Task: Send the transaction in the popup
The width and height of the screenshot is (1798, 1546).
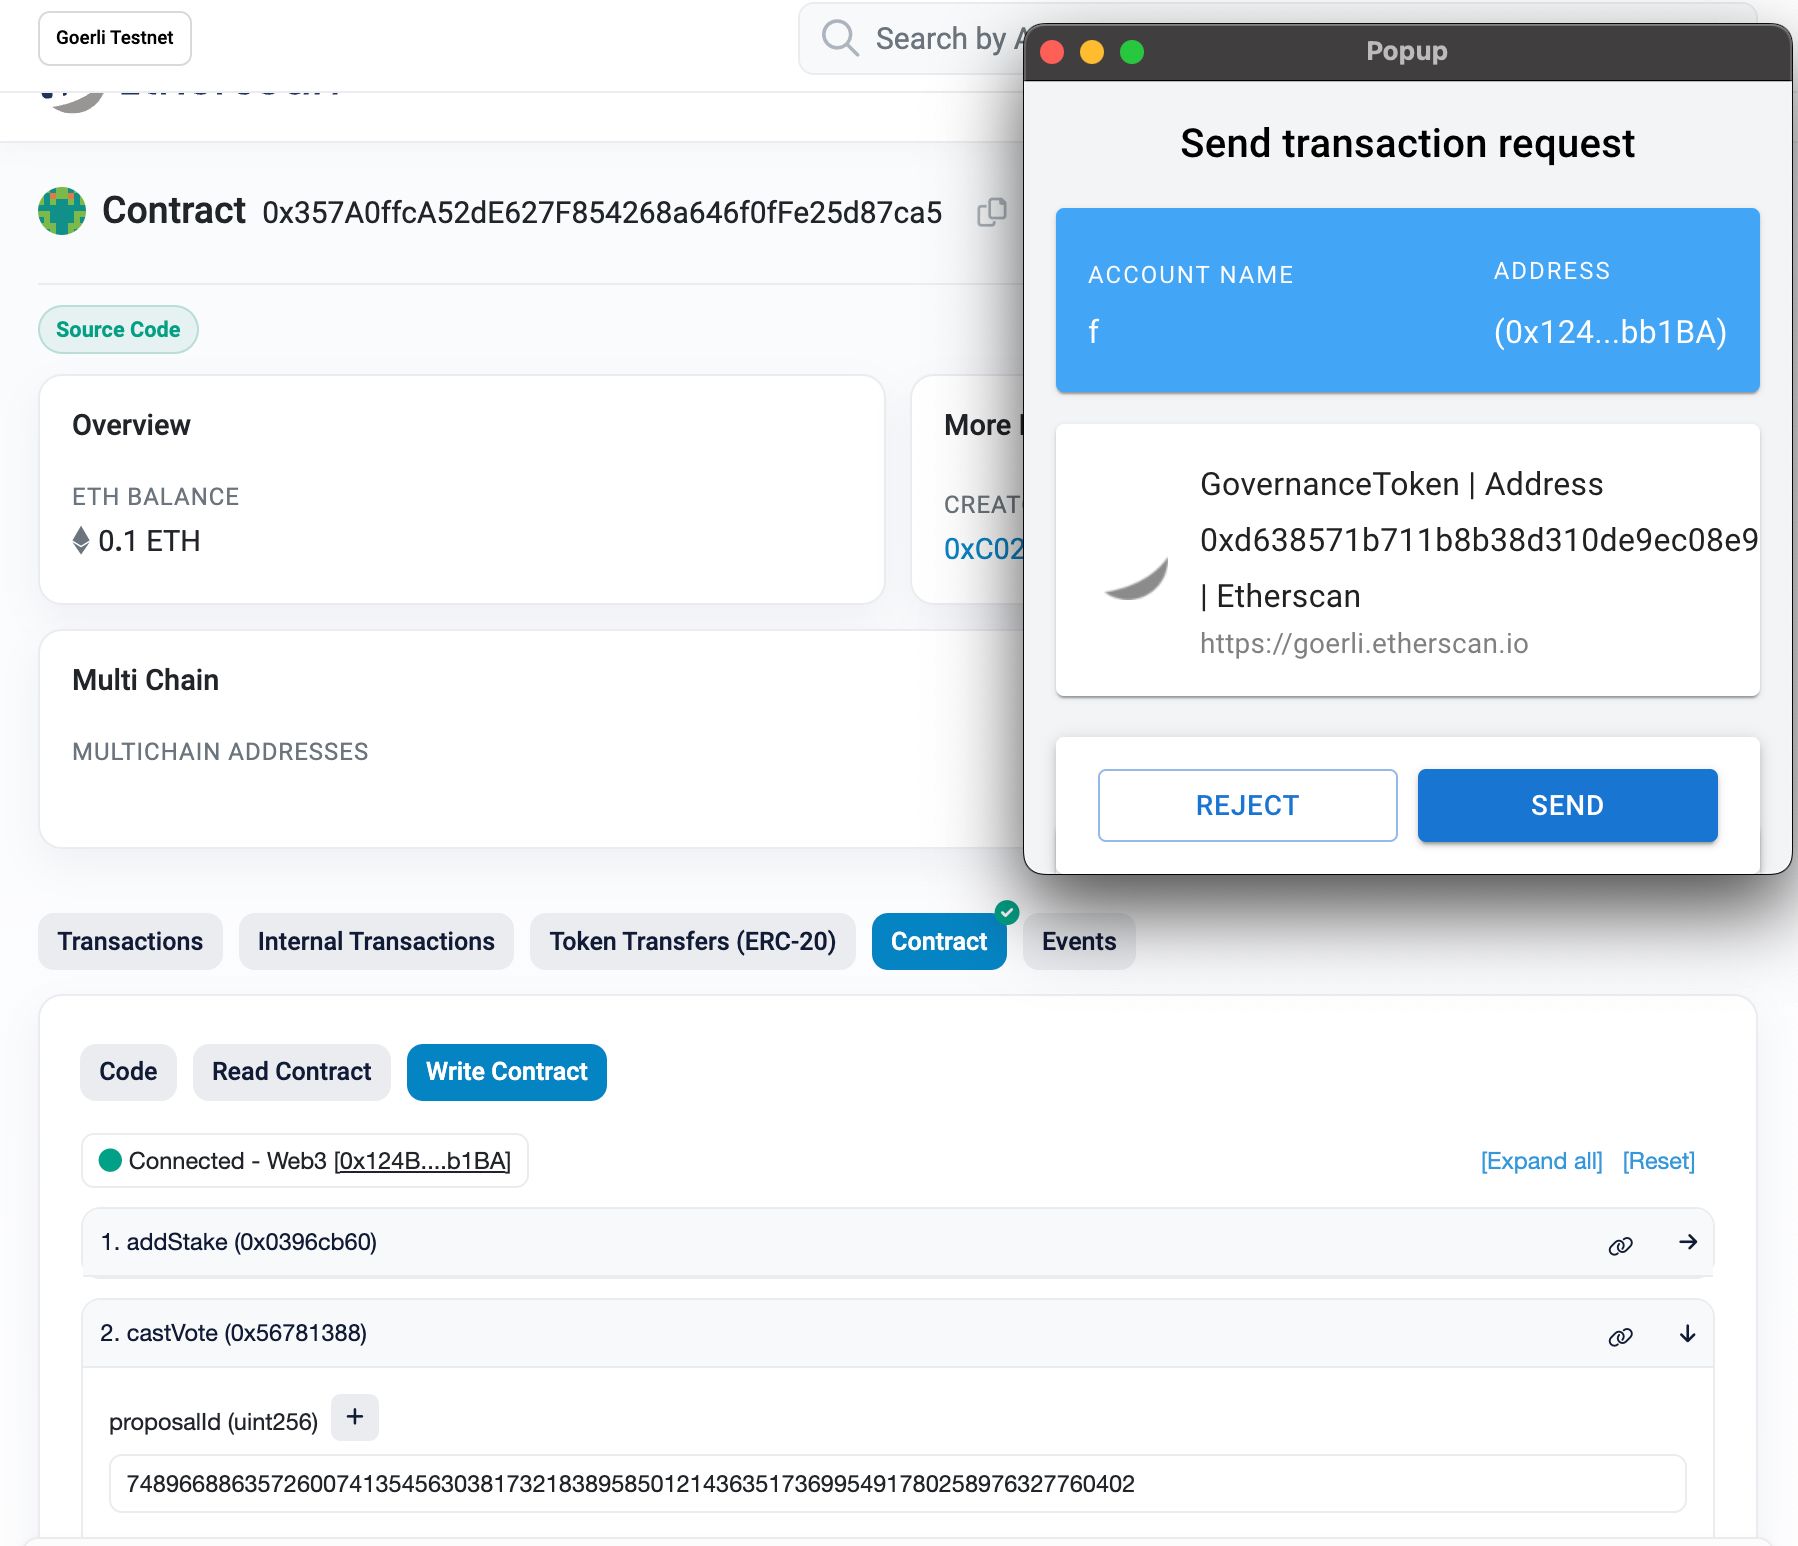Action: coord(1567,805)
